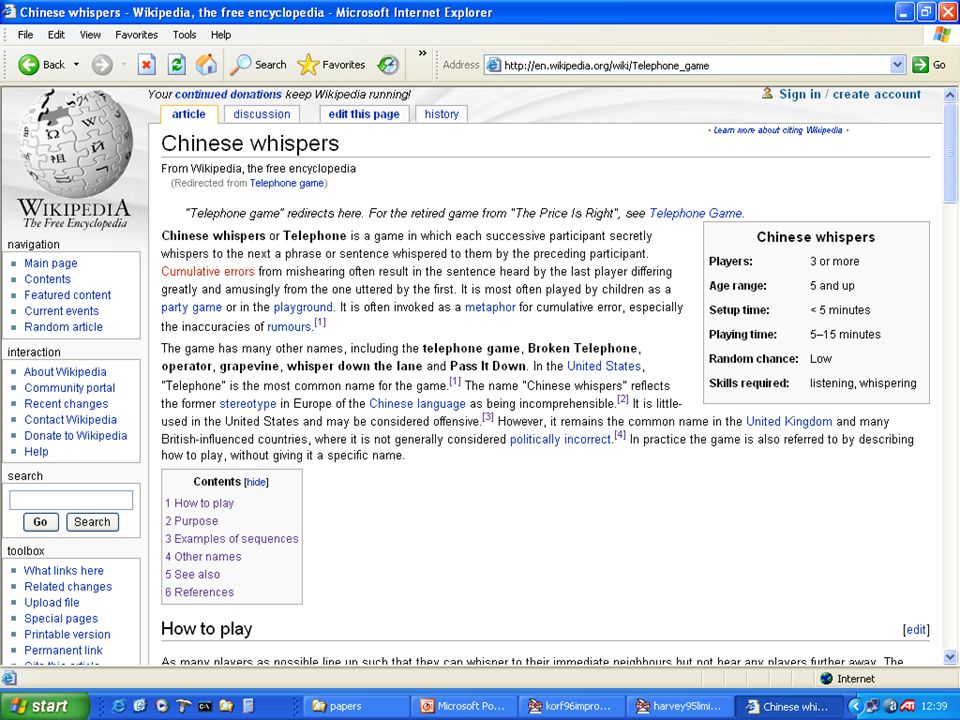Open the Search magnifier toolbar button
This screenshot has height=720, width=960.
[258, 64]
